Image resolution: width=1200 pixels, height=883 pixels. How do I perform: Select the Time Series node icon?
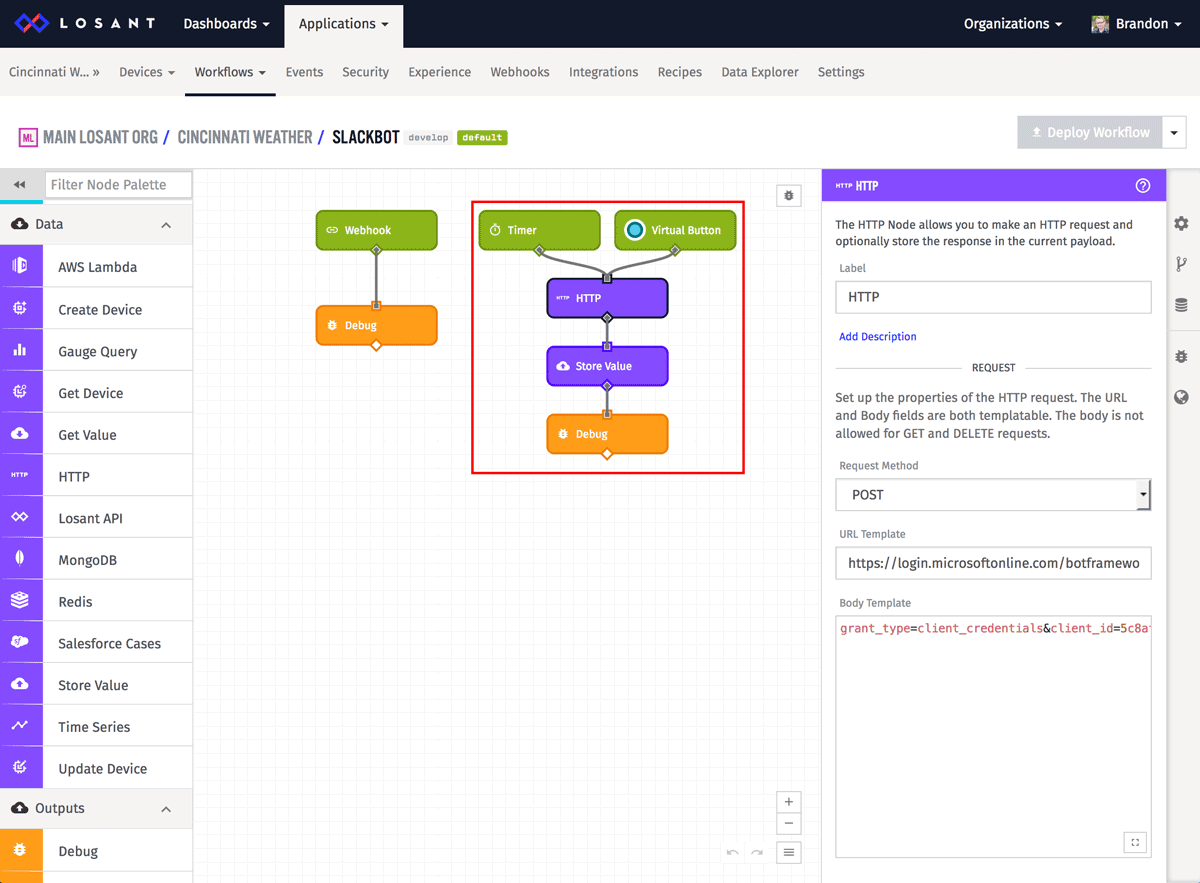click(x=20, y=727)
